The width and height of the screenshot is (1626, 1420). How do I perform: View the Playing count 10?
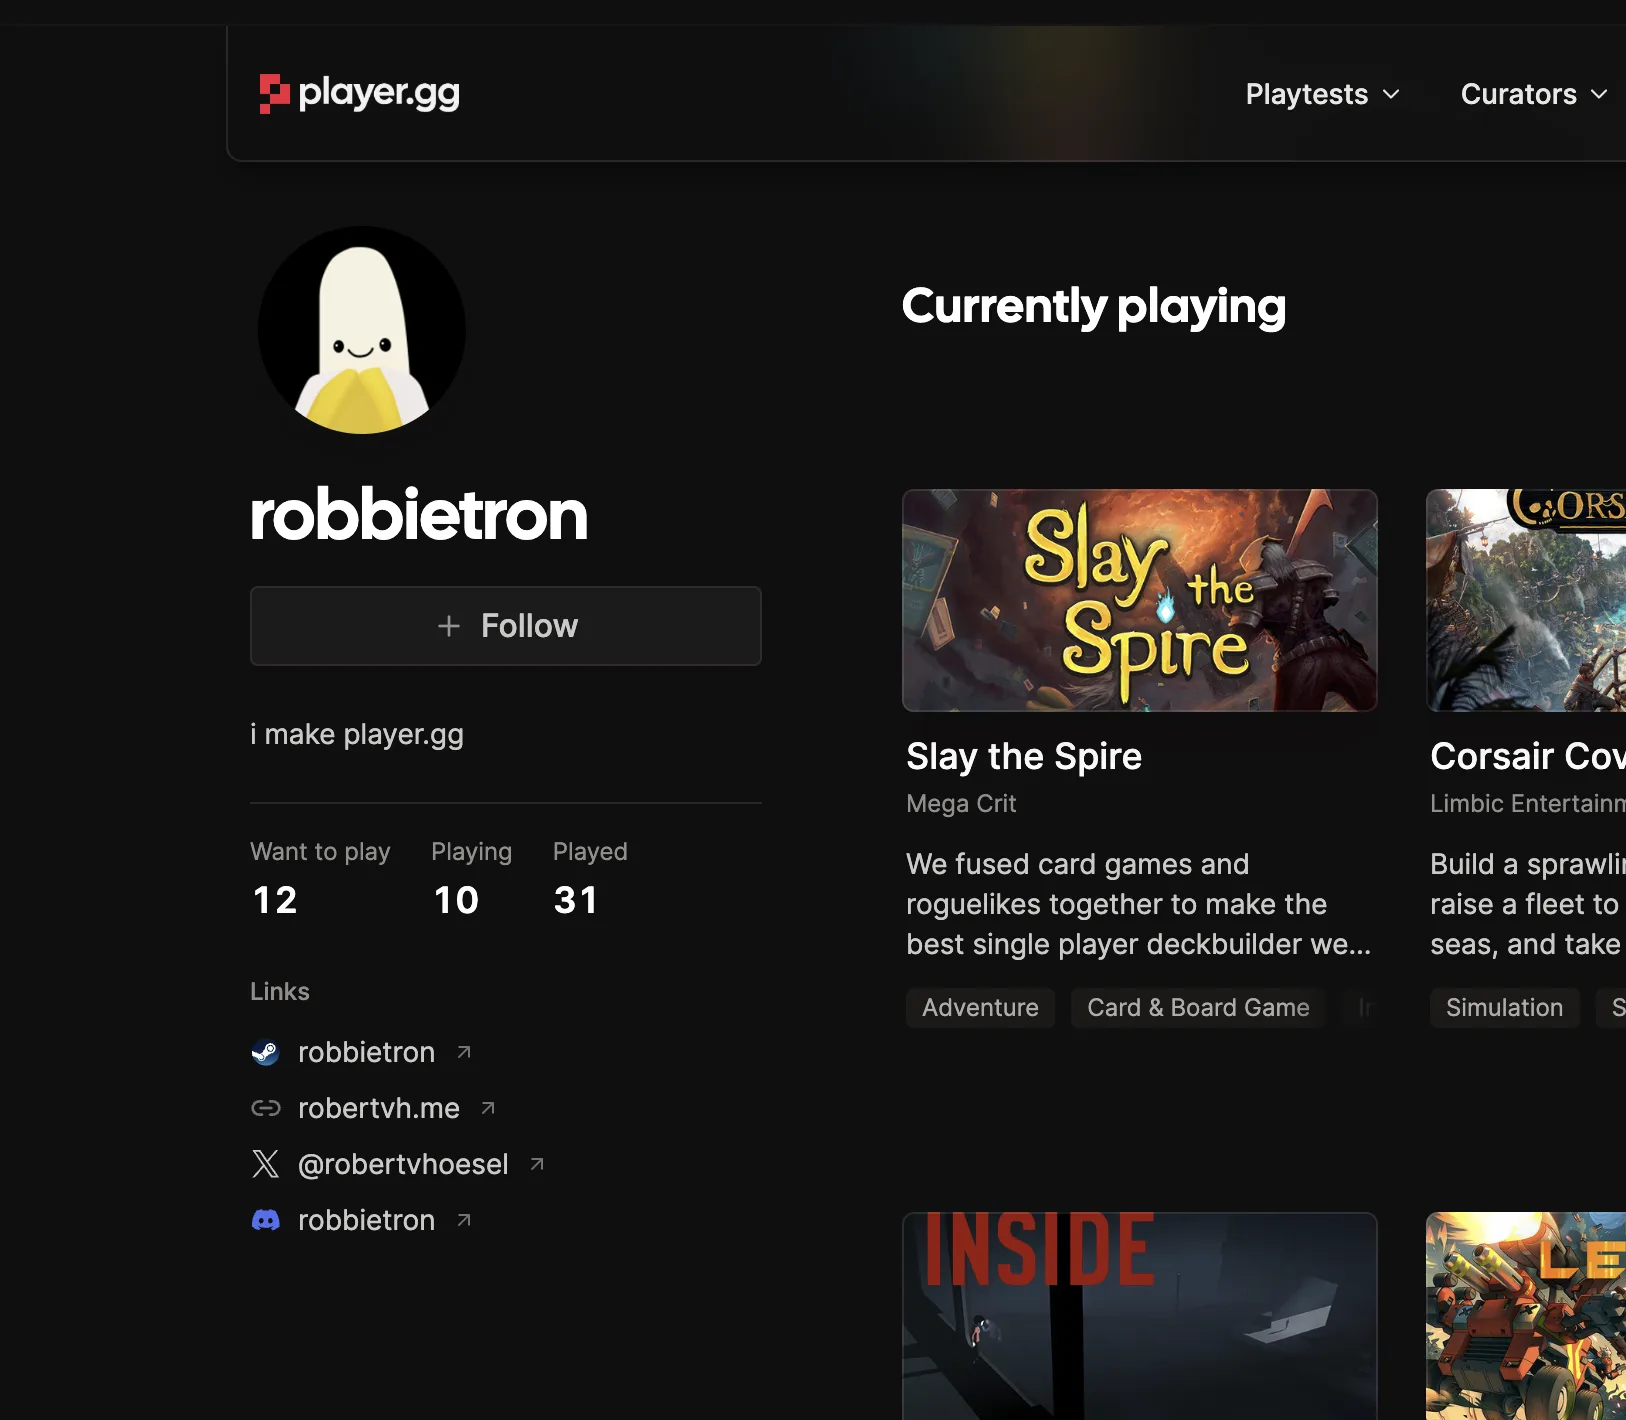coord(456,900)
